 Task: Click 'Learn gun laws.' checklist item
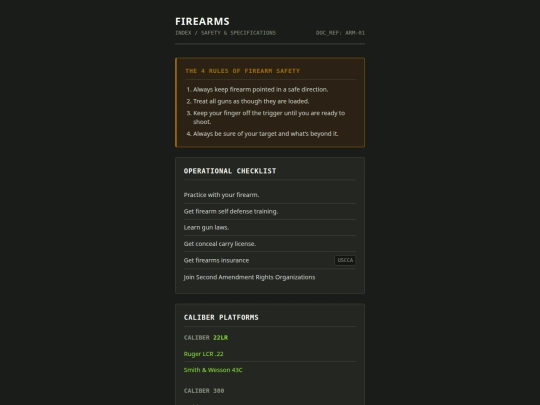pos(270,228)
